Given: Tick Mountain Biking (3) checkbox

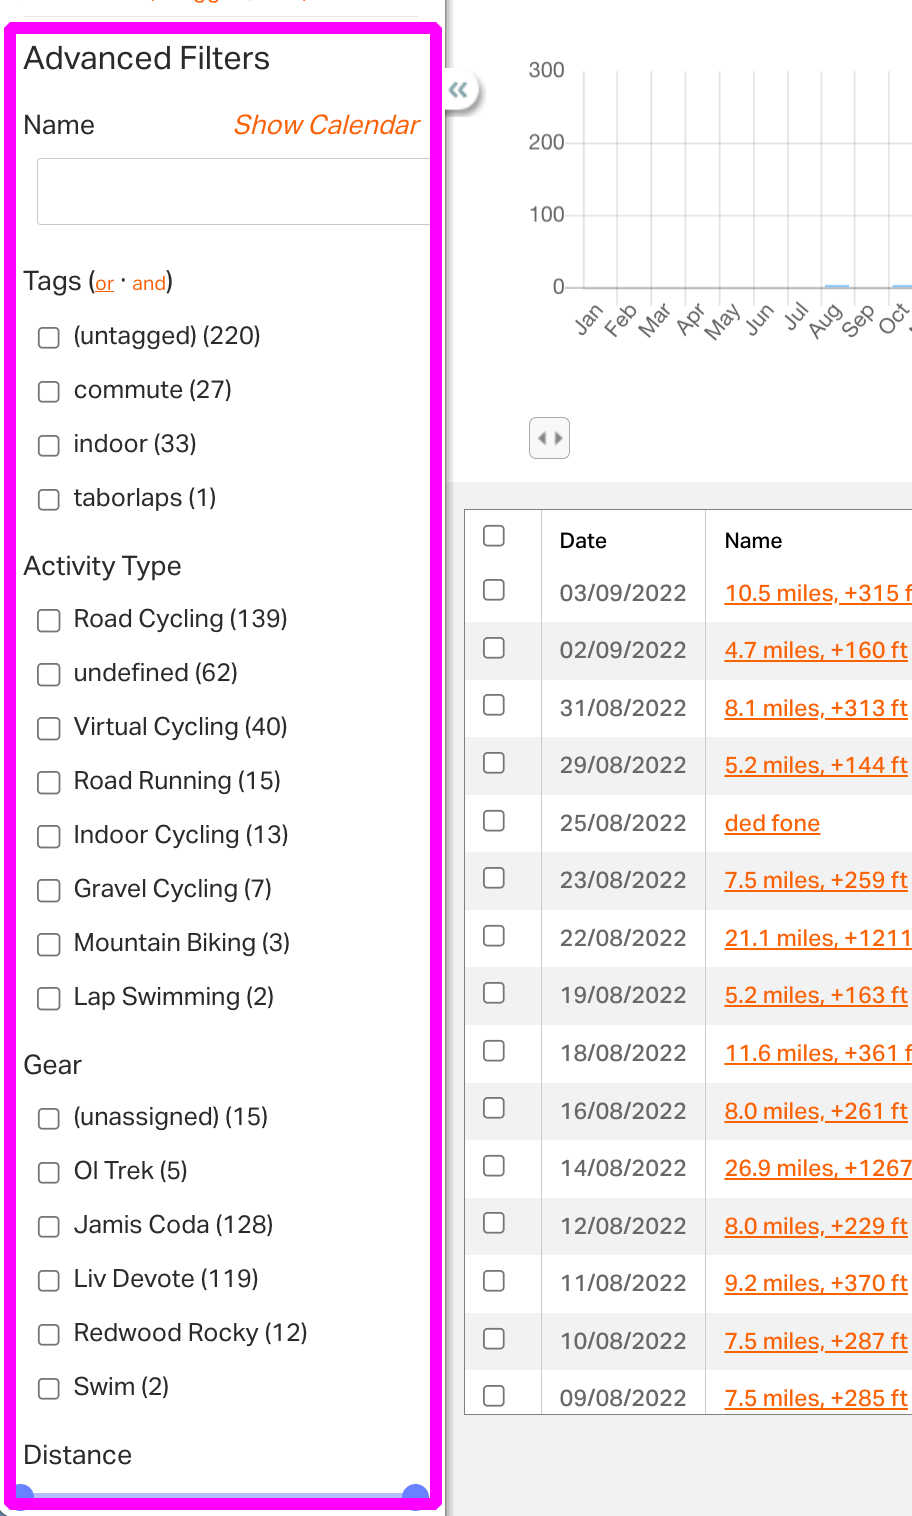Looking at the screenshot, I should click(49, 945).
